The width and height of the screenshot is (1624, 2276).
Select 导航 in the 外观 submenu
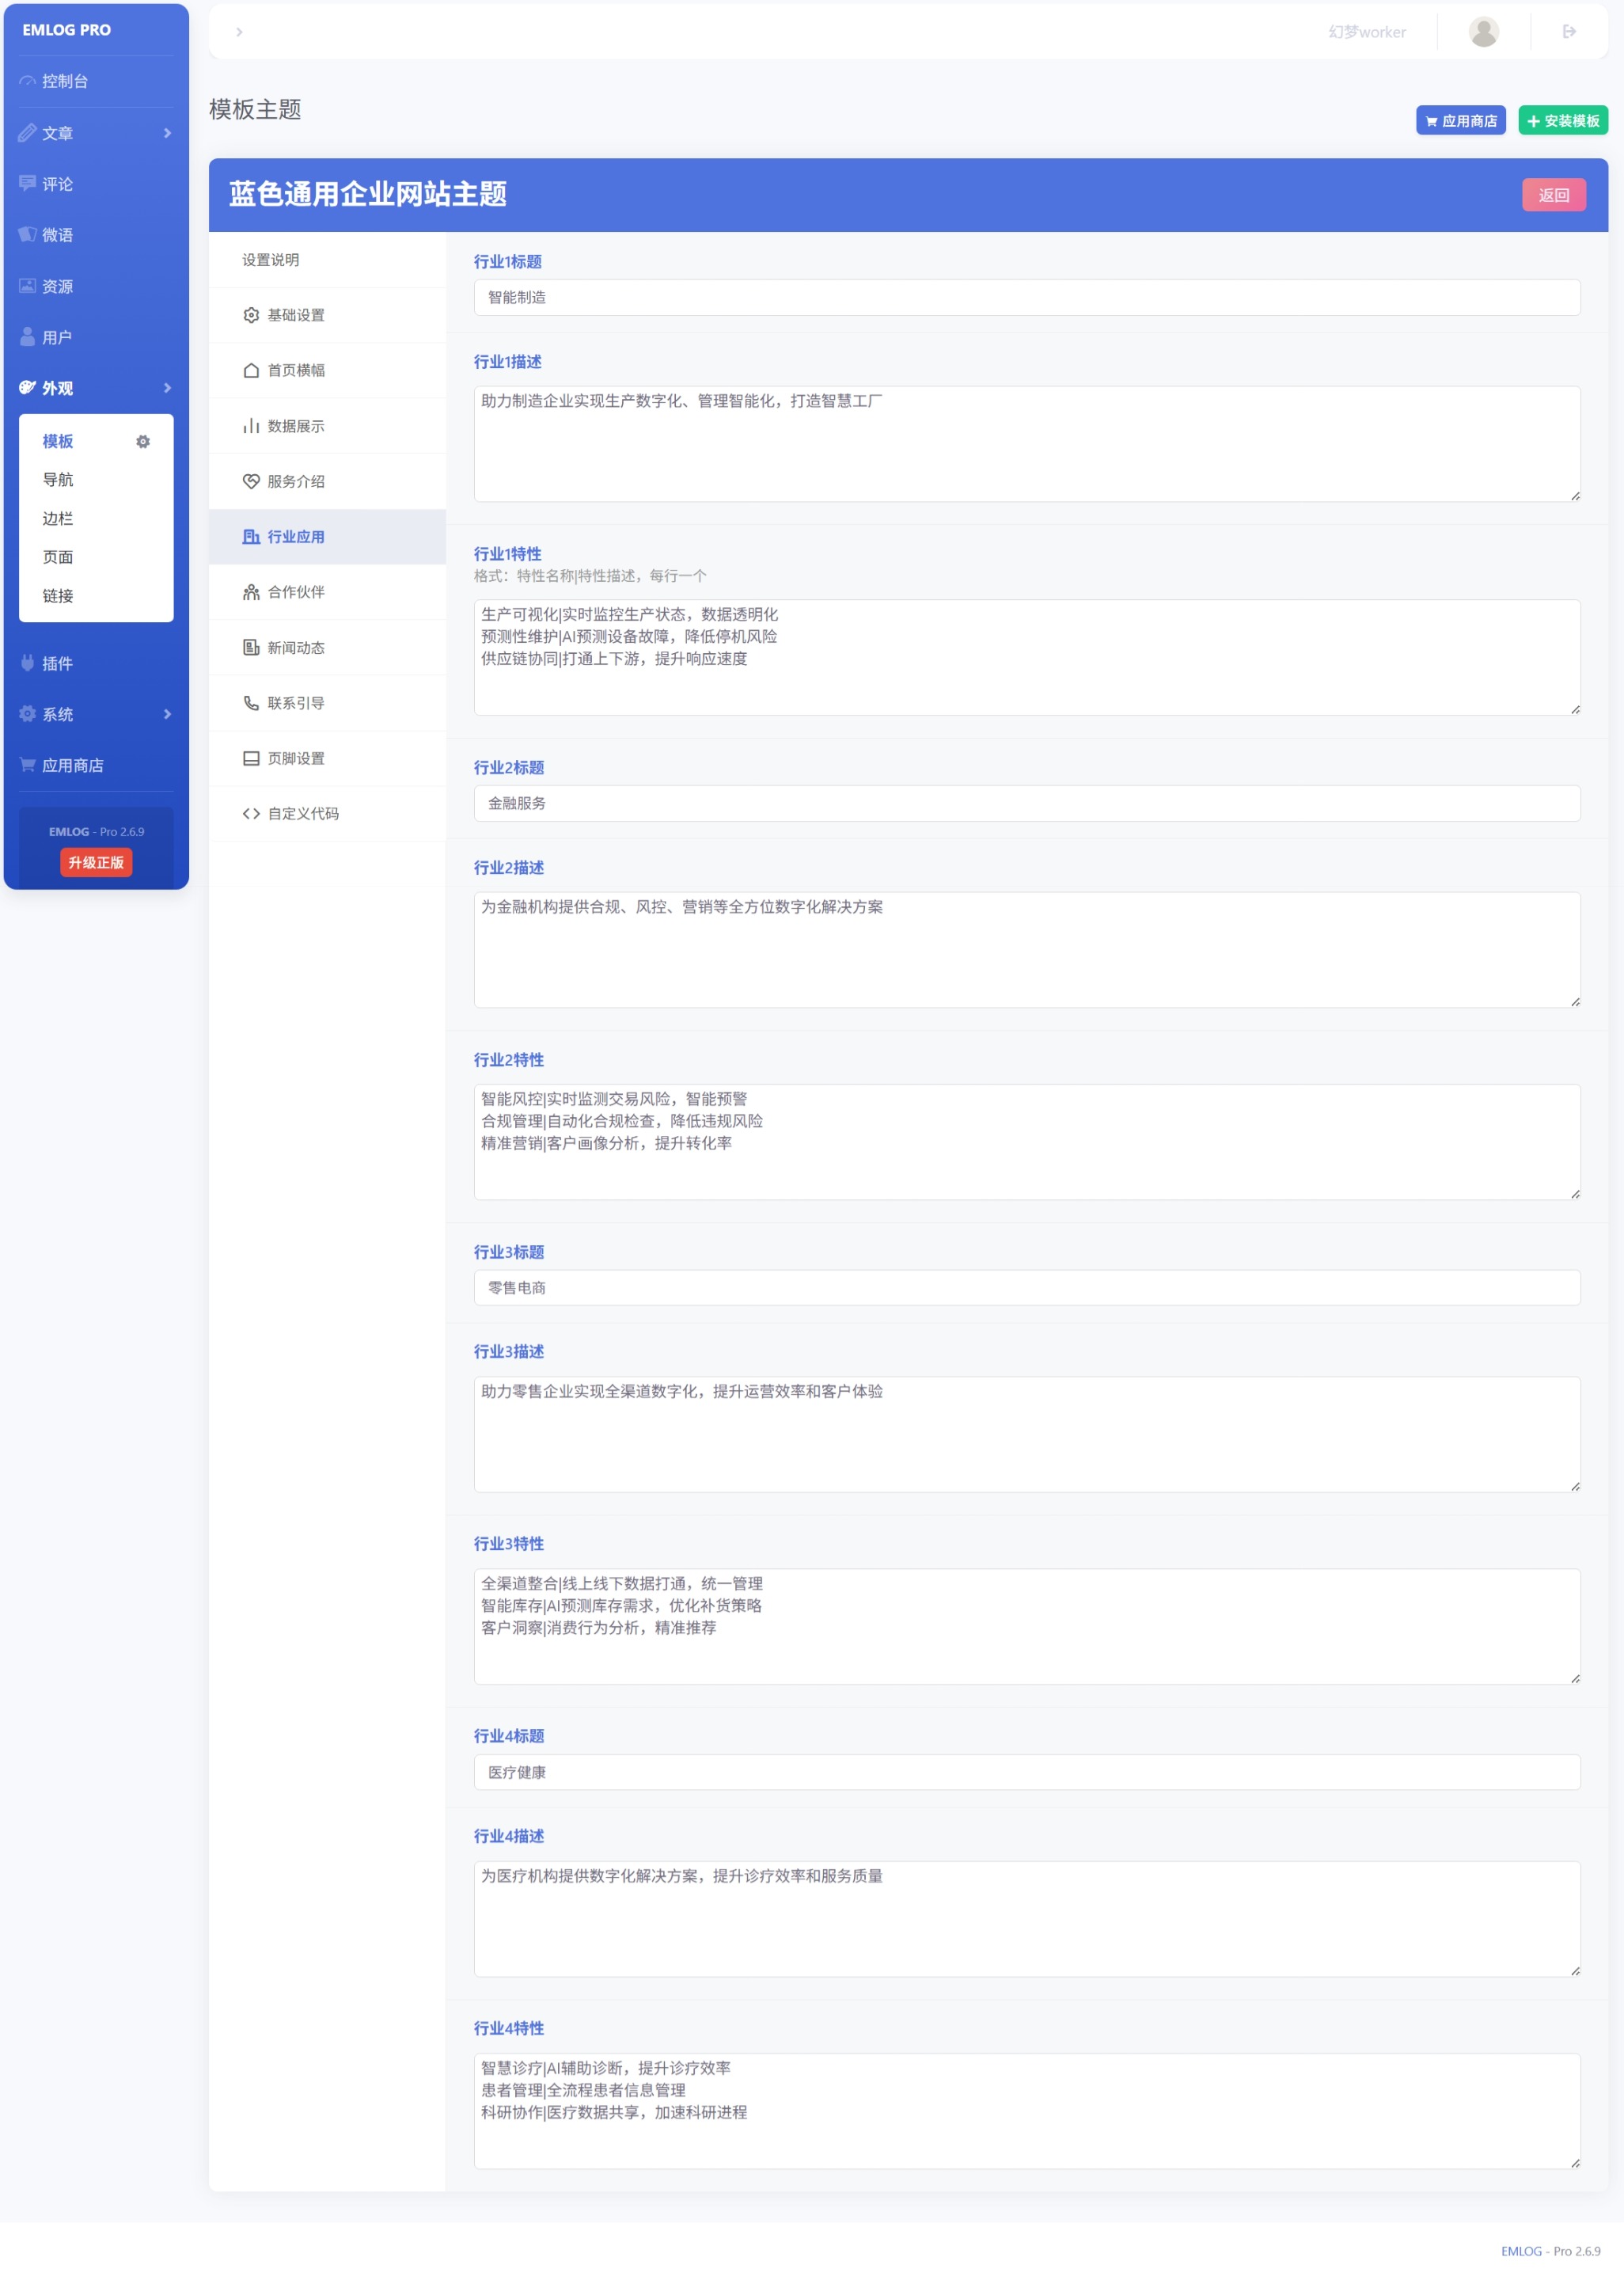point(58,480)
